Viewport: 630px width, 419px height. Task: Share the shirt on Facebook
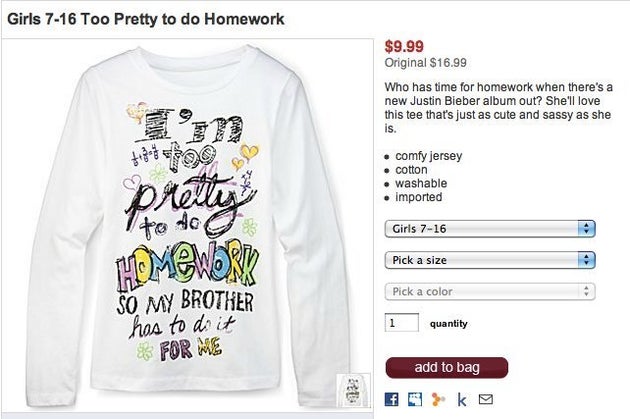point(393,400)
